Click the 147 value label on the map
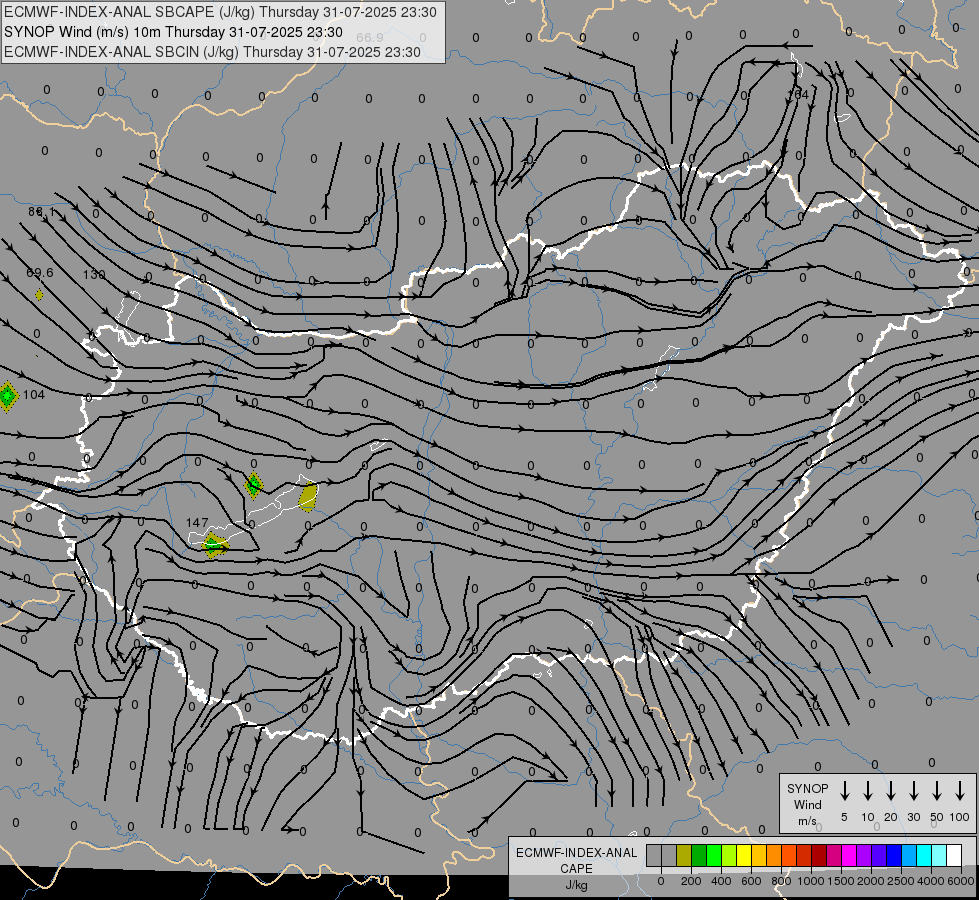Screen dimensions: 979x900 tap(197, 523)
